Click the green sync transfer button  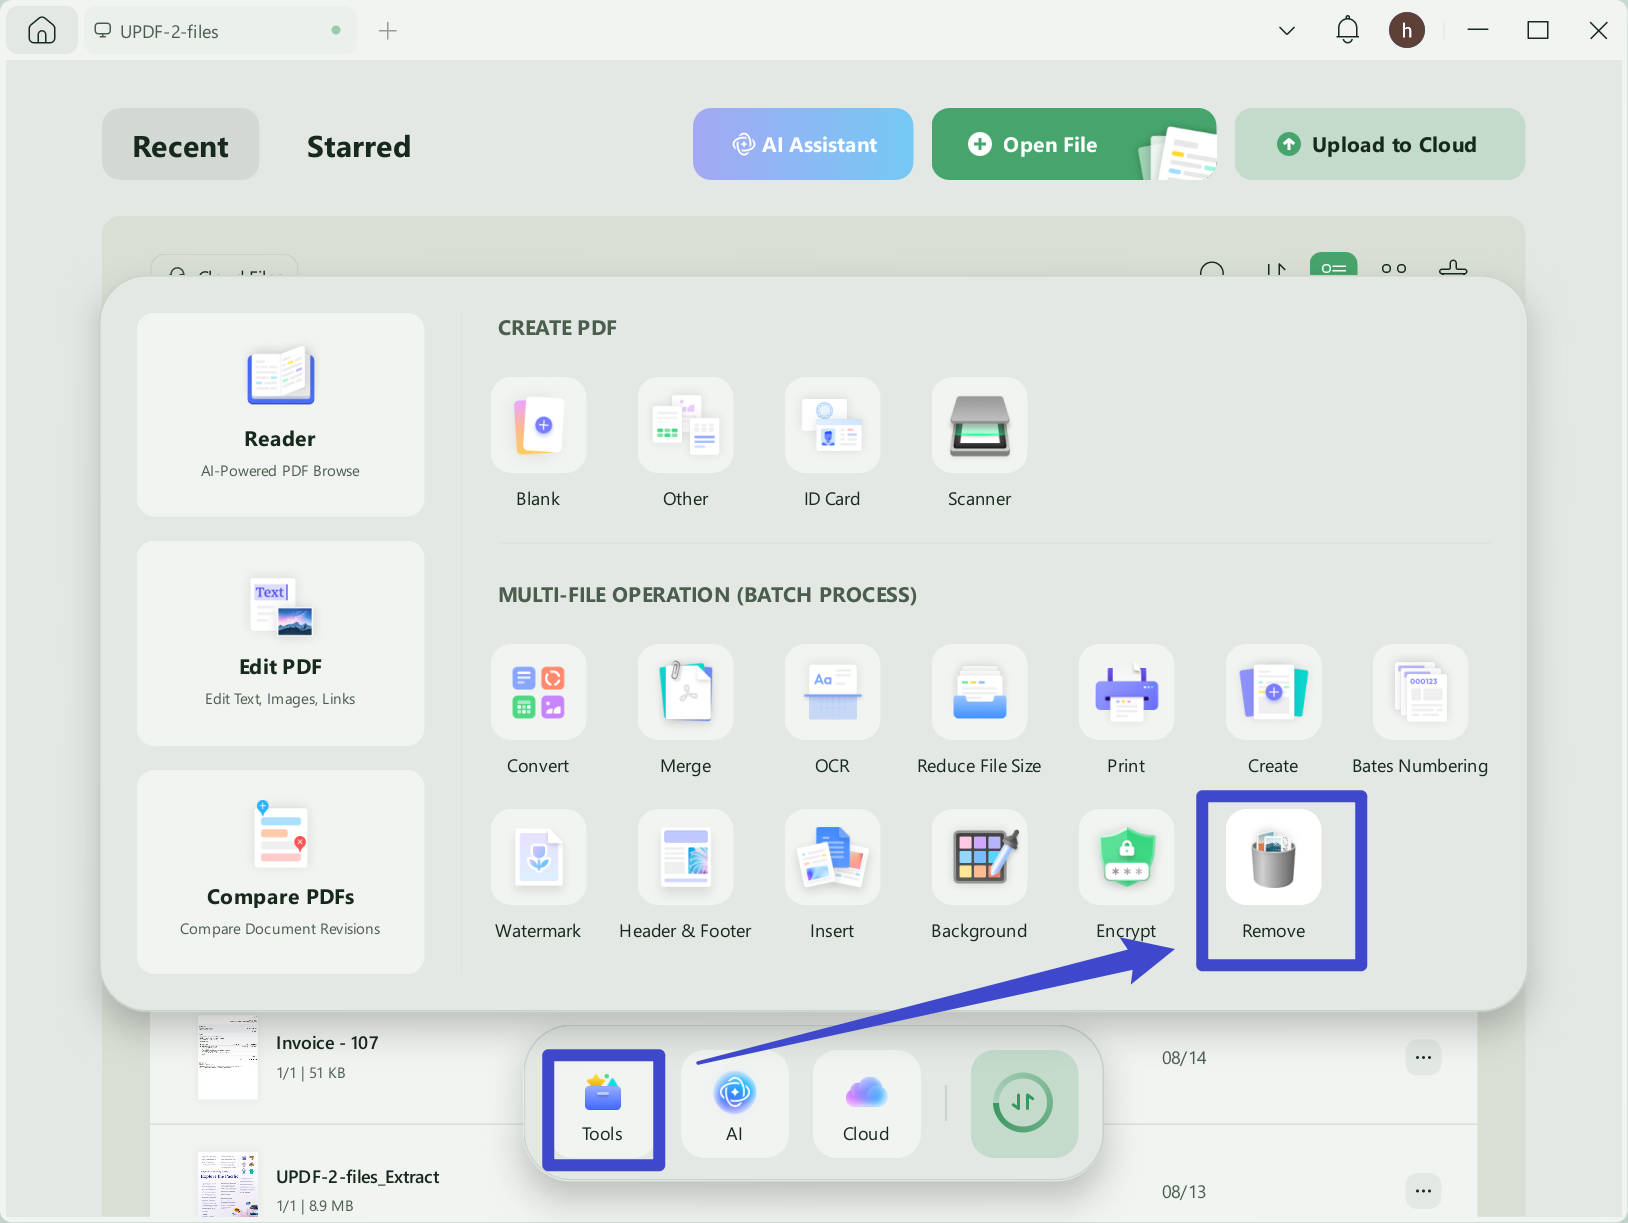click(x=1024, y=1104)
